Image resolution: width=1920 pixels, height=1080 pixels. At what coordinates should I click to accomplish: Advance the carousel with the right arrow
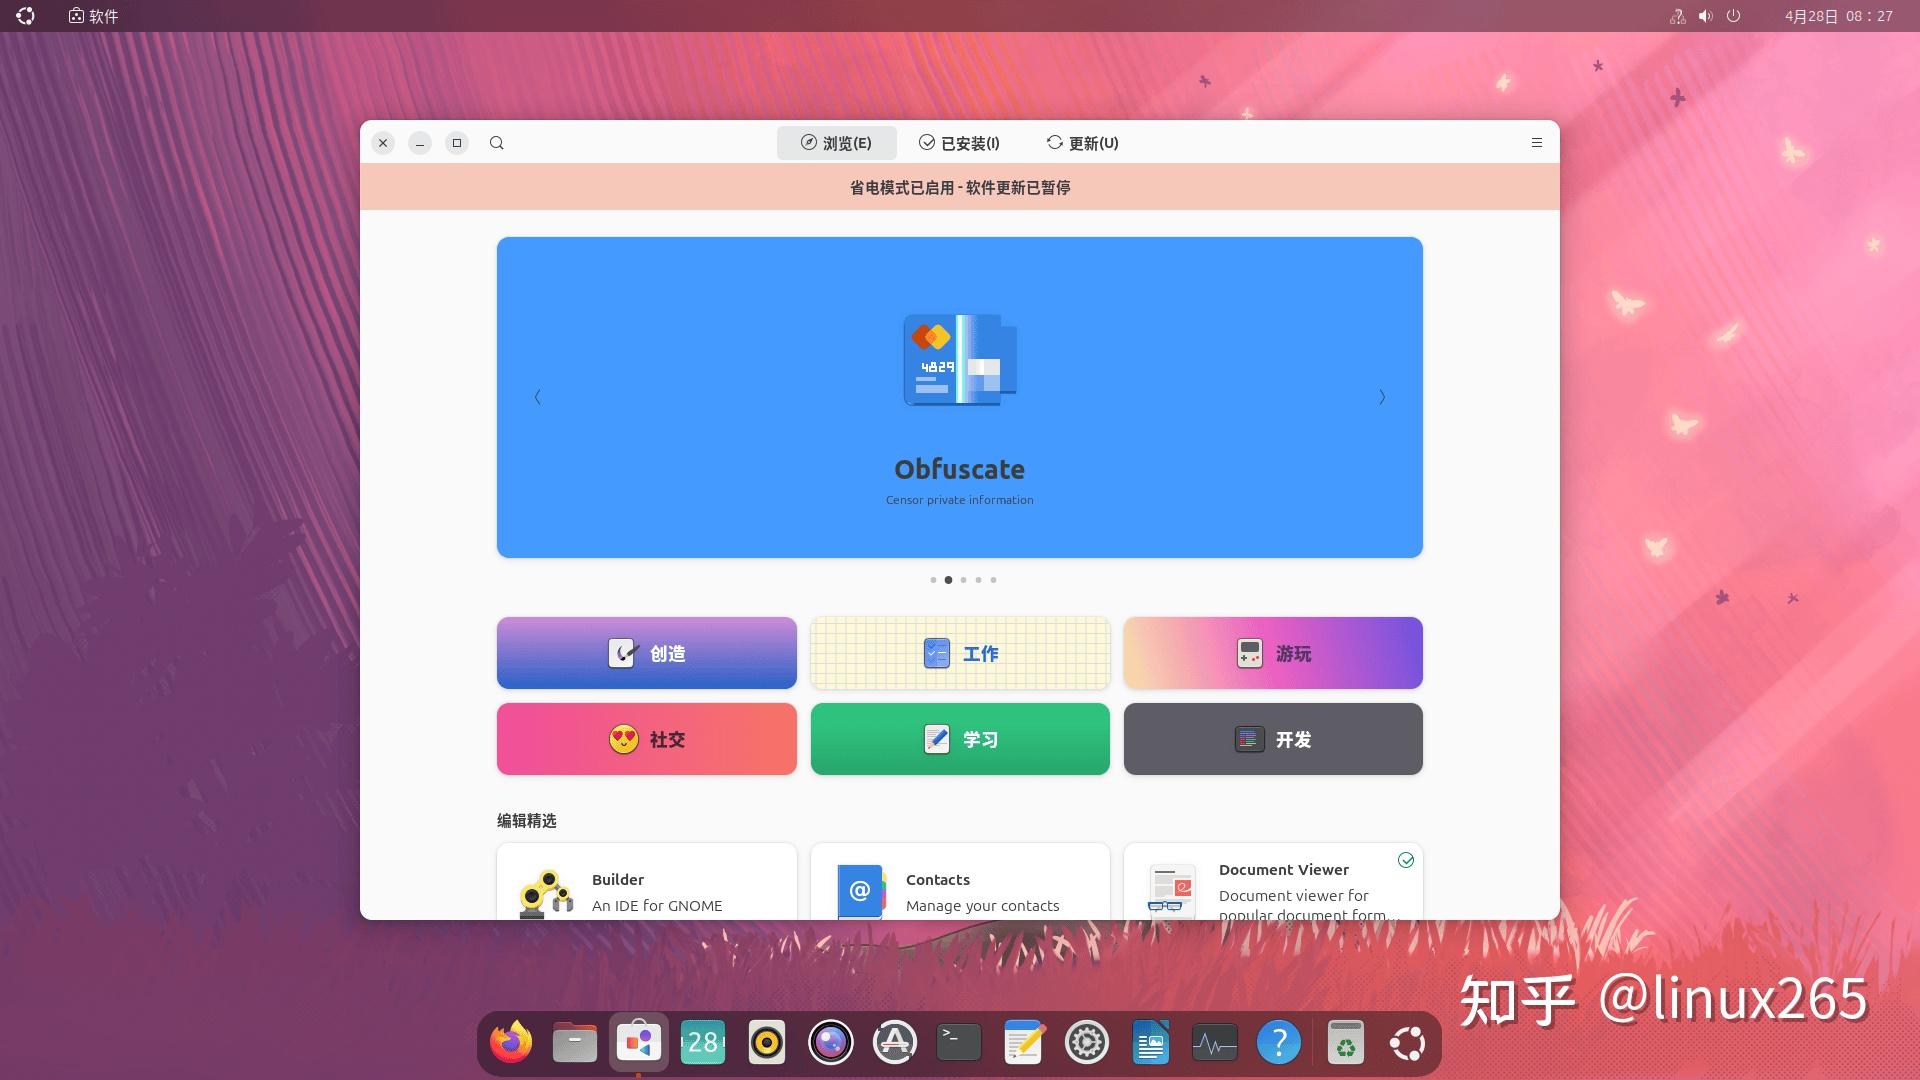point(1382,397)
